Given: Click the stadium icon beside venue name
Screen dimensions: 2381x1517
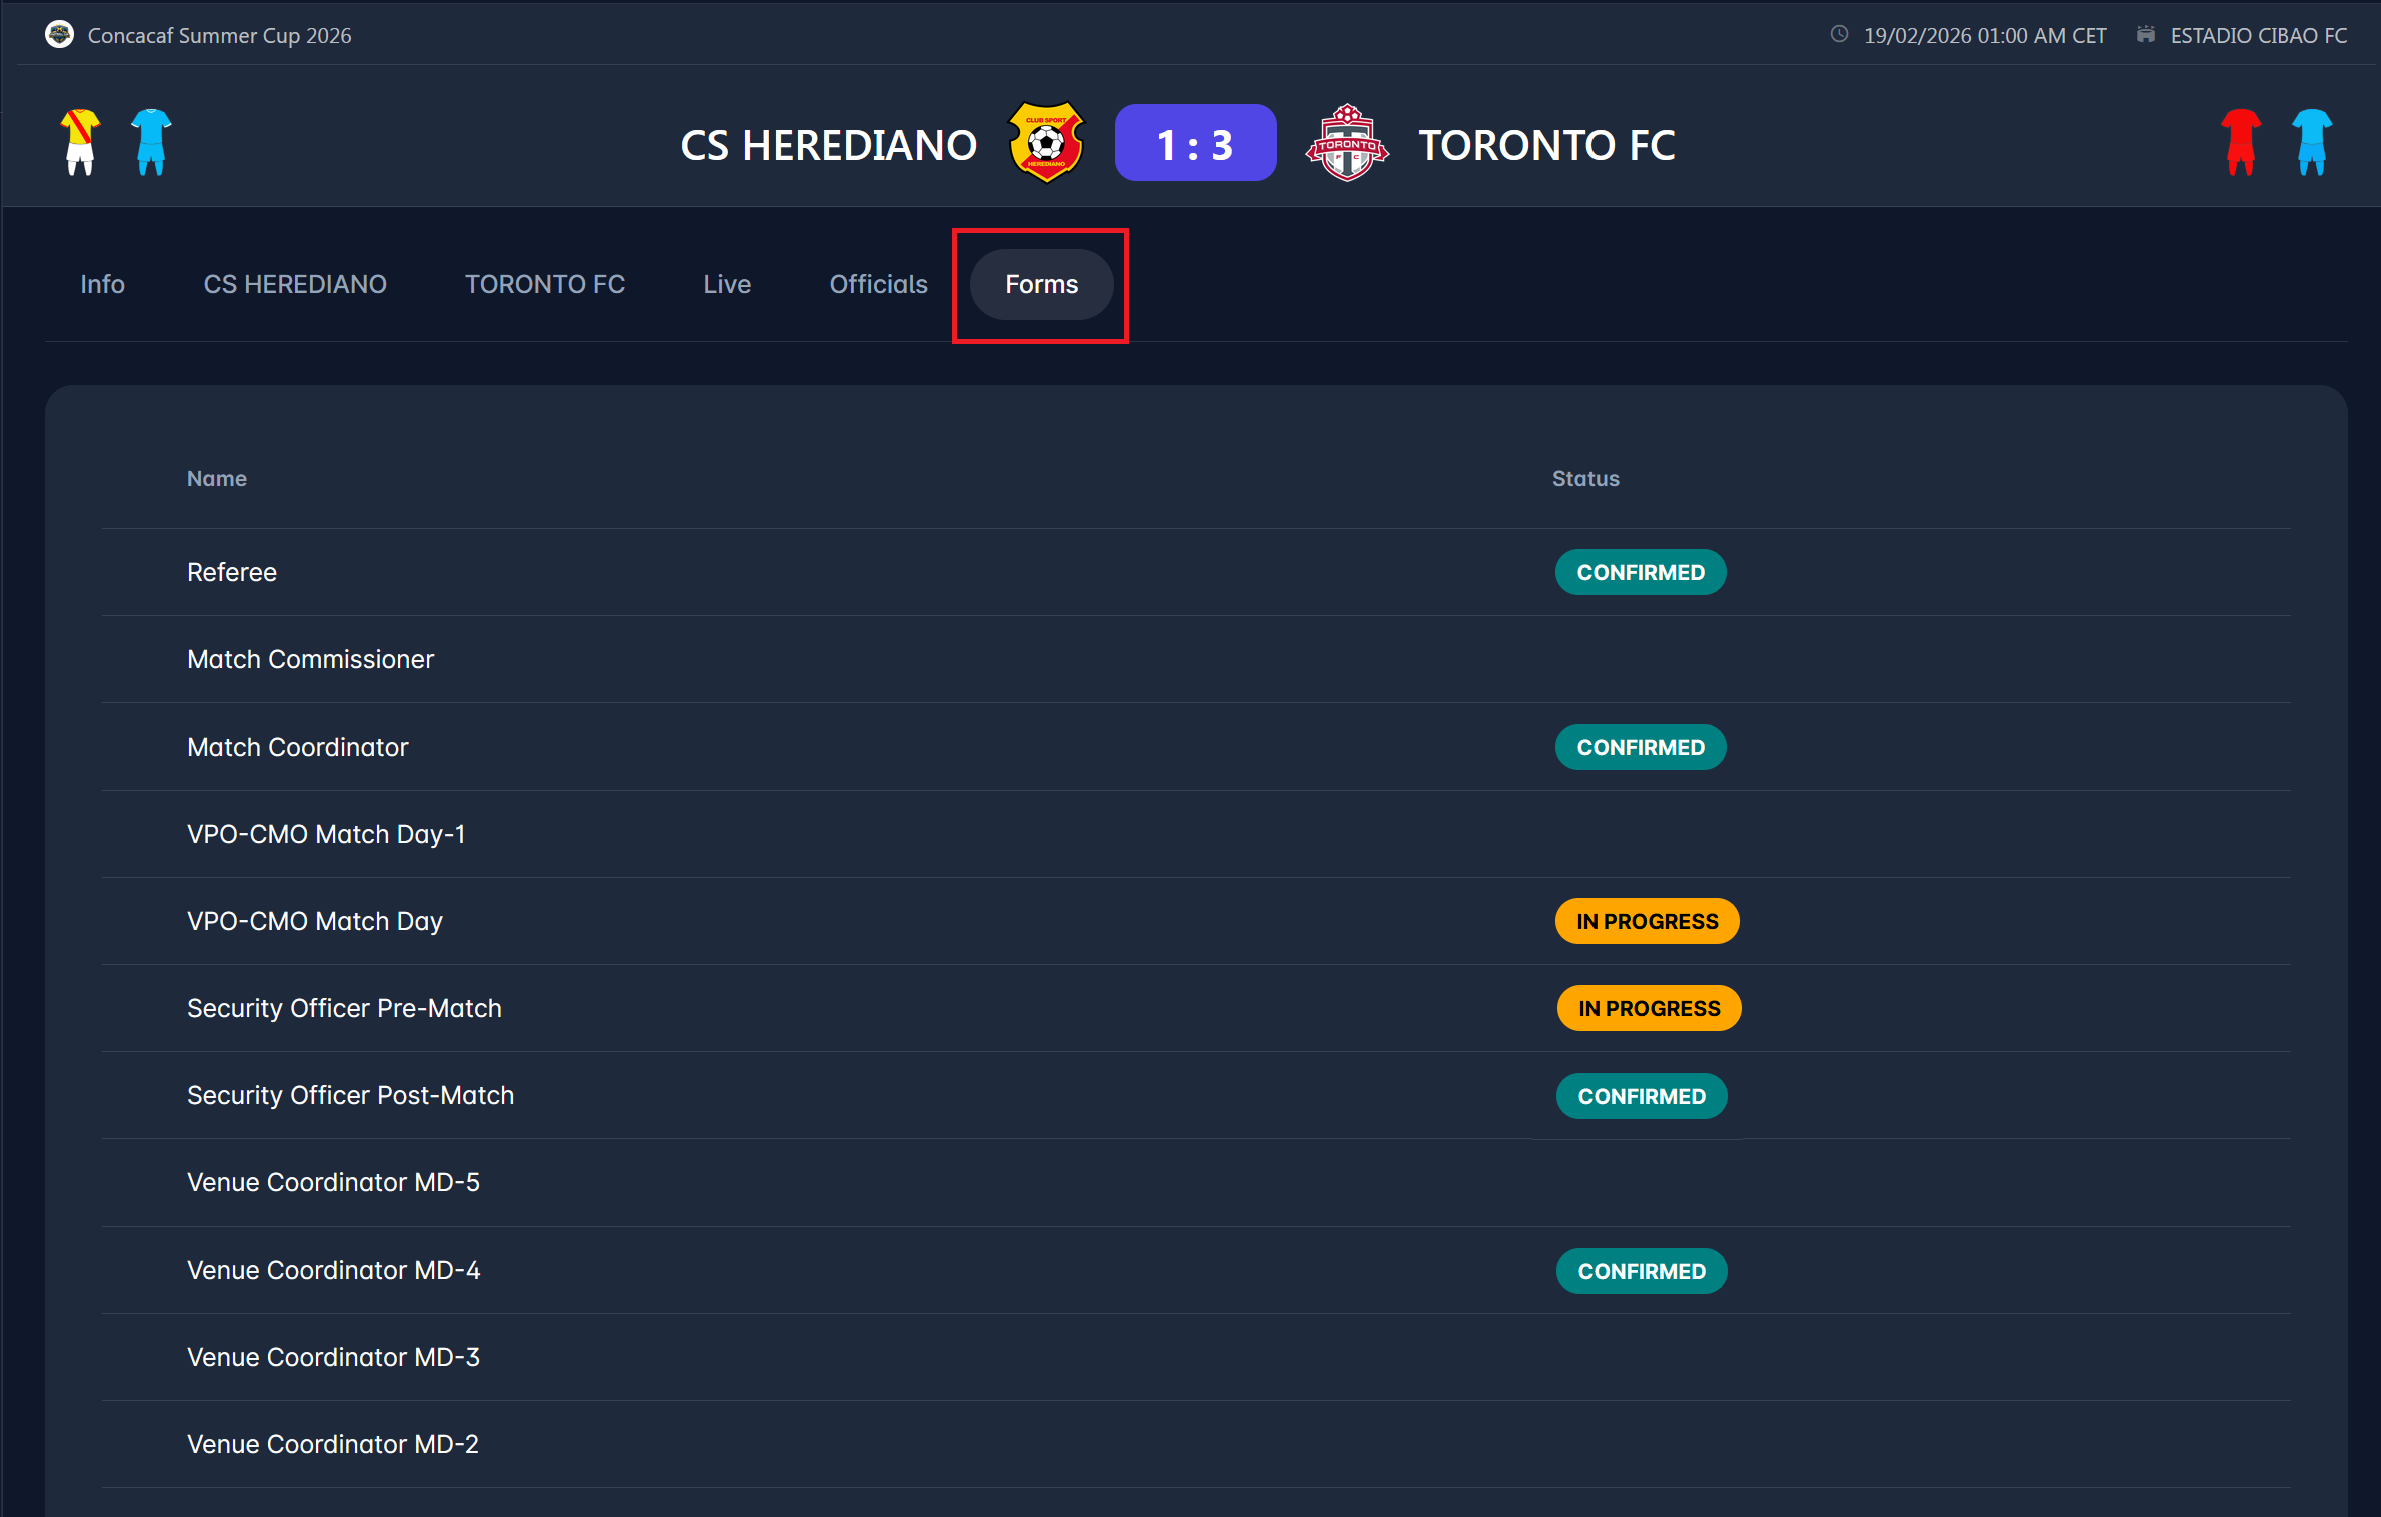Looking at the screenshot, I should click(2145, 35).
